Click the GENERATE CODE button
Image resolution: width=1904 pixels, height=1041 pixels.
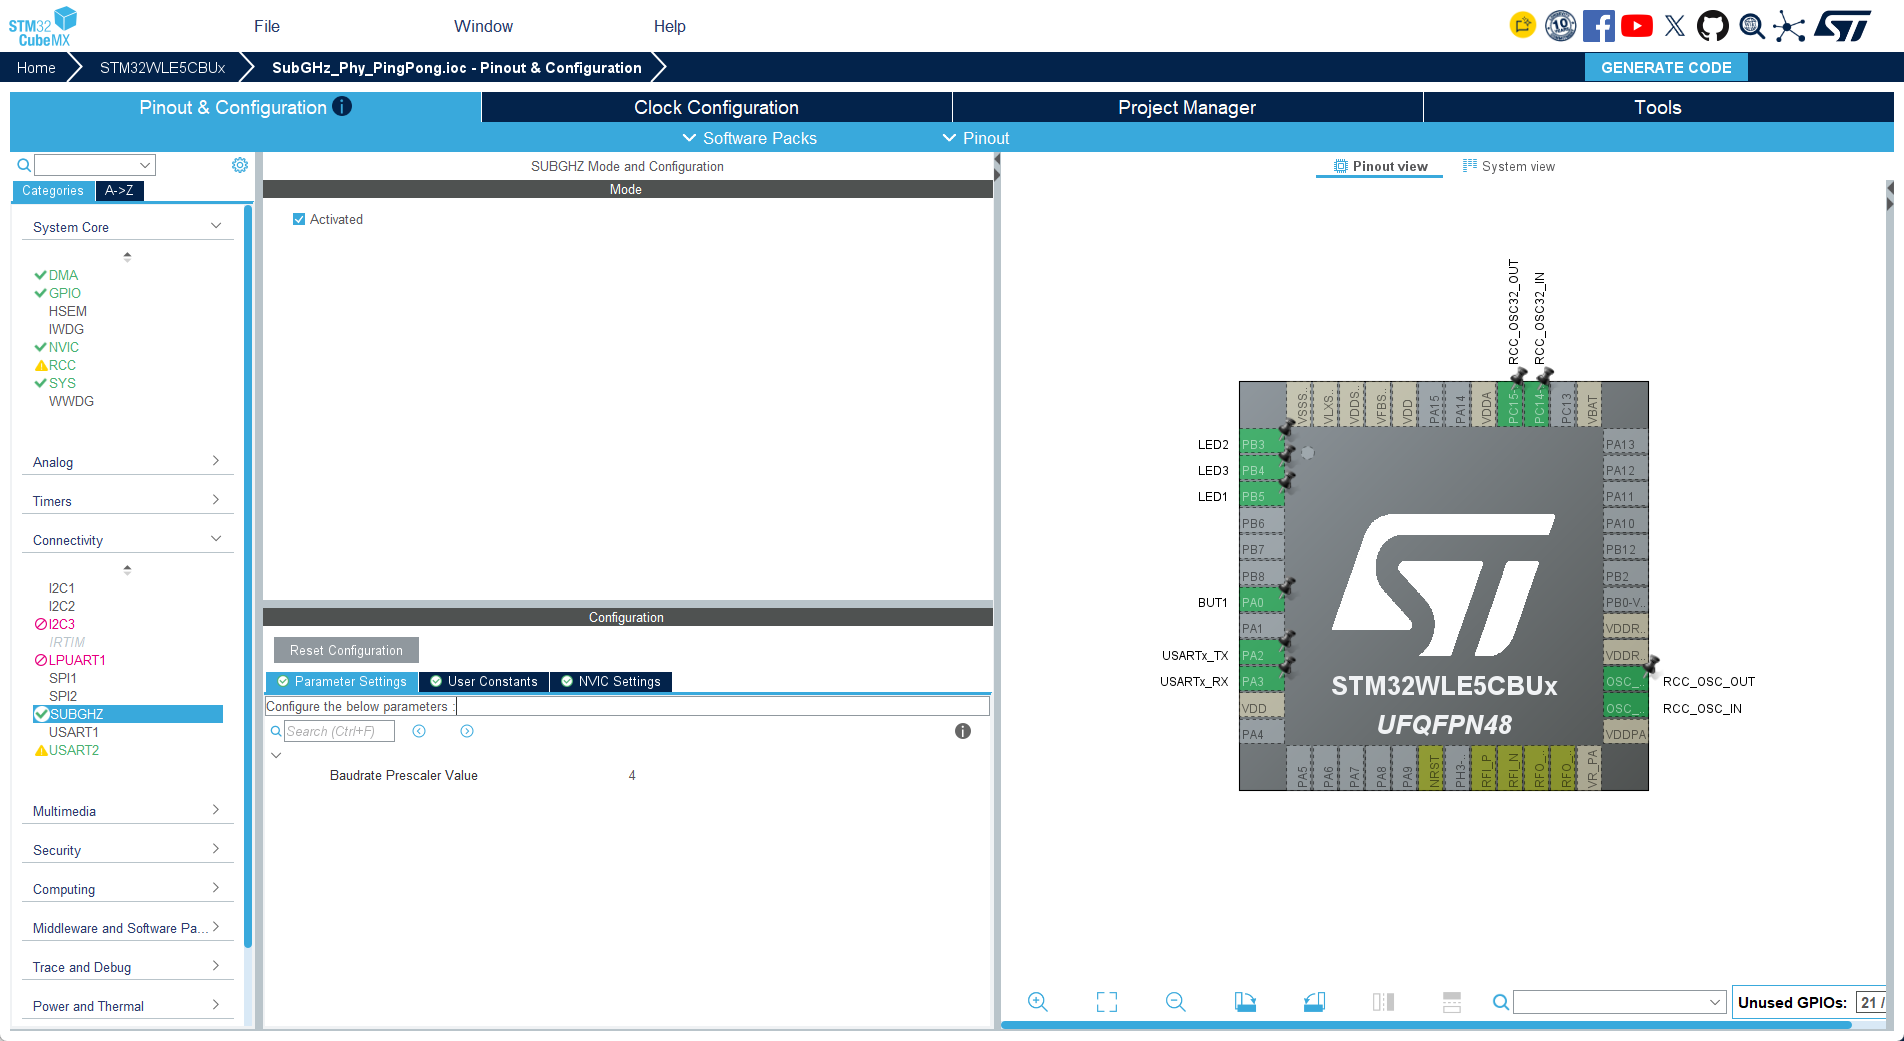(1666, 67)
